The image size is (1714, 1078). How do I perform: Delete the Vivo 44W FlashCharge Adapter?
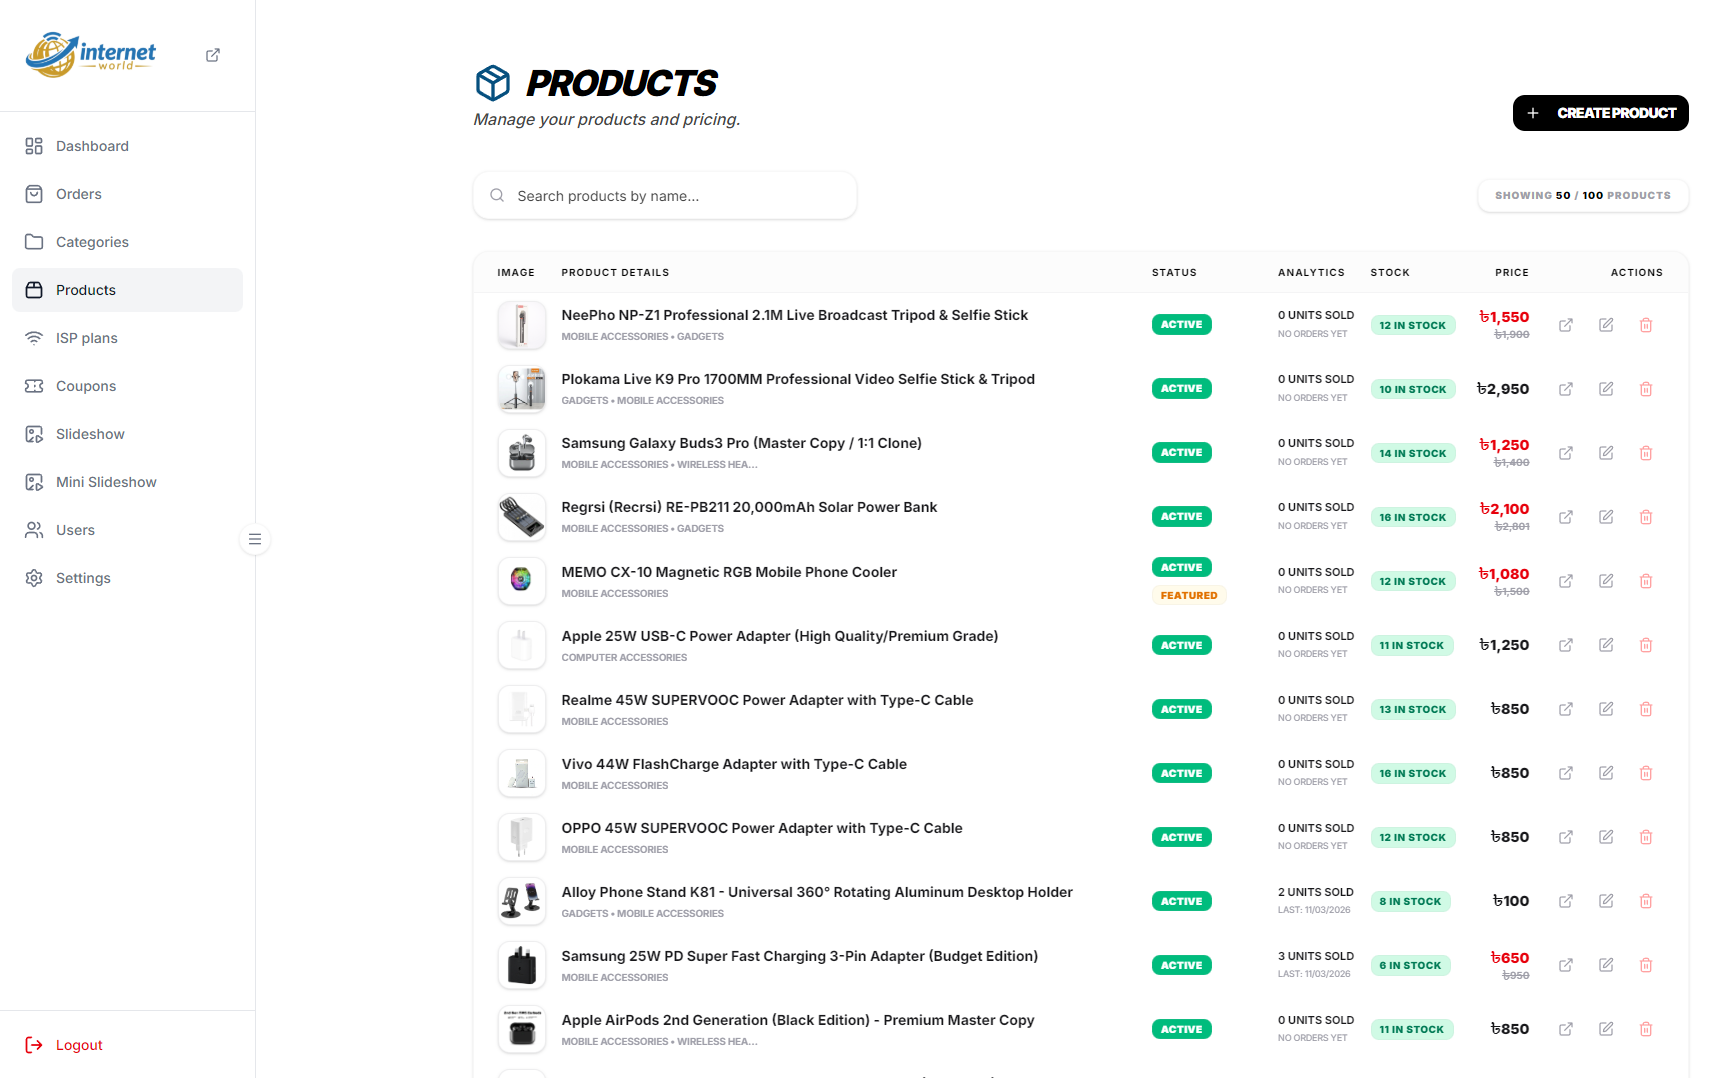pos(1645,773)
